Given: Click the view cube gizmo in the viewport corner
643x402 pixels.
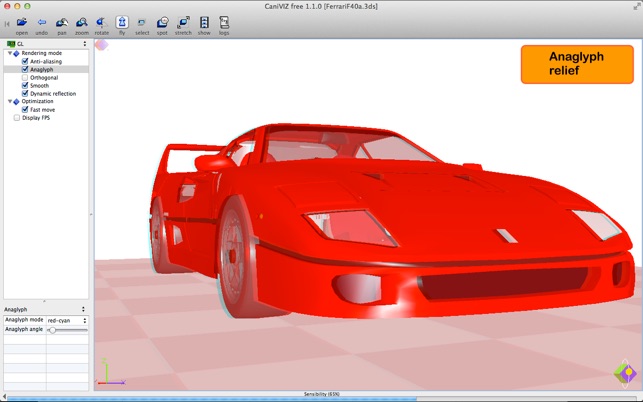Looking at the screenshot, I should pyautogui.click(x=625, y=373).
